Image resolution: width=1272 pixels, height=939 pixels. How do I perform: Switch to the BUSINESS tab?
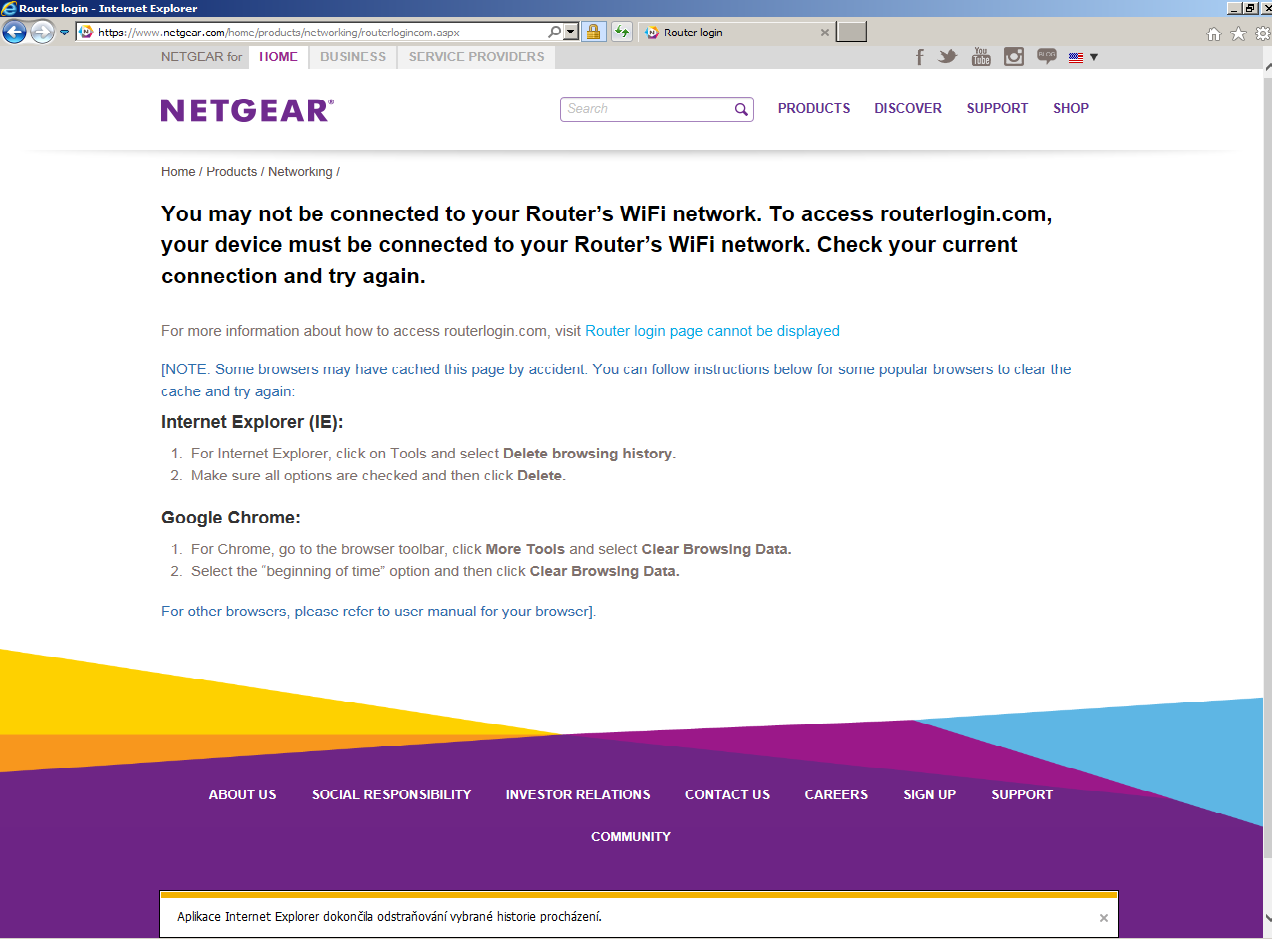point(353,57)
